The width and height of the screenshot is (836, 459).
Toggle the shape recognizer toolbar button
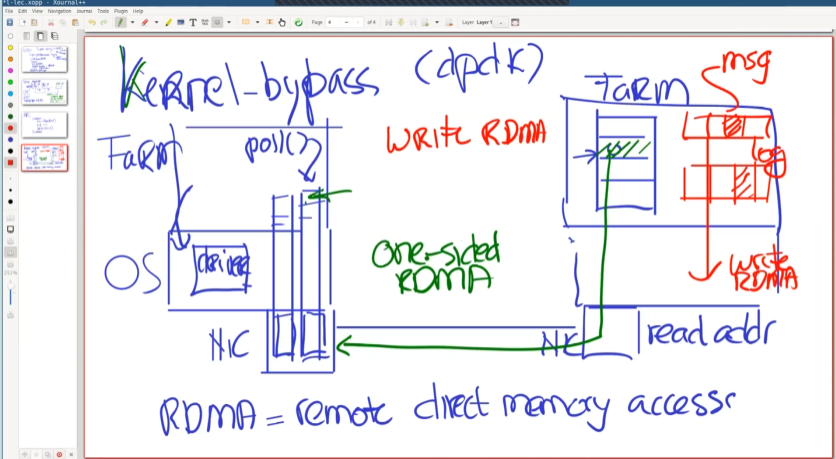tap(217, 22)
